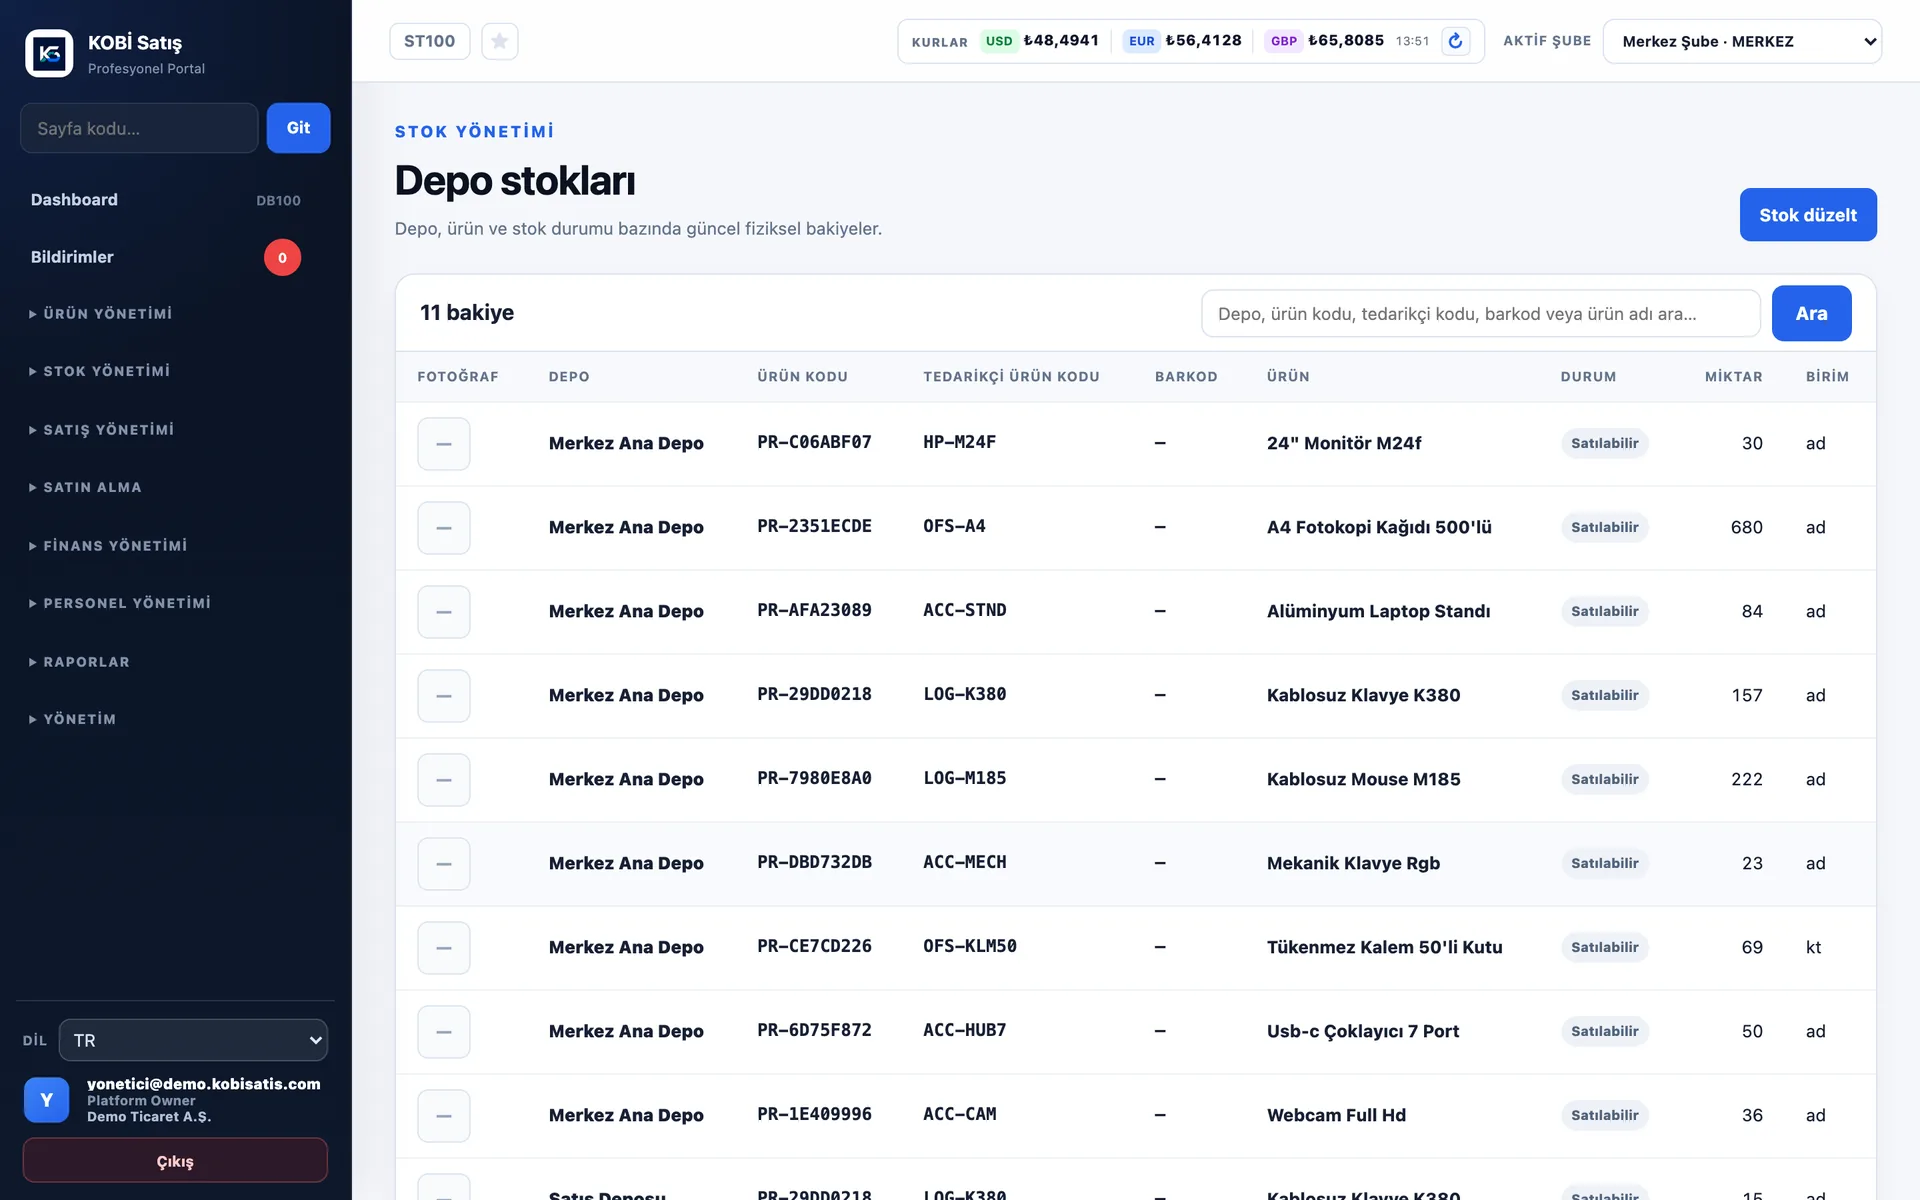Click Satılabilir badge in Mekanik Klavye row

pos(1604,863)
